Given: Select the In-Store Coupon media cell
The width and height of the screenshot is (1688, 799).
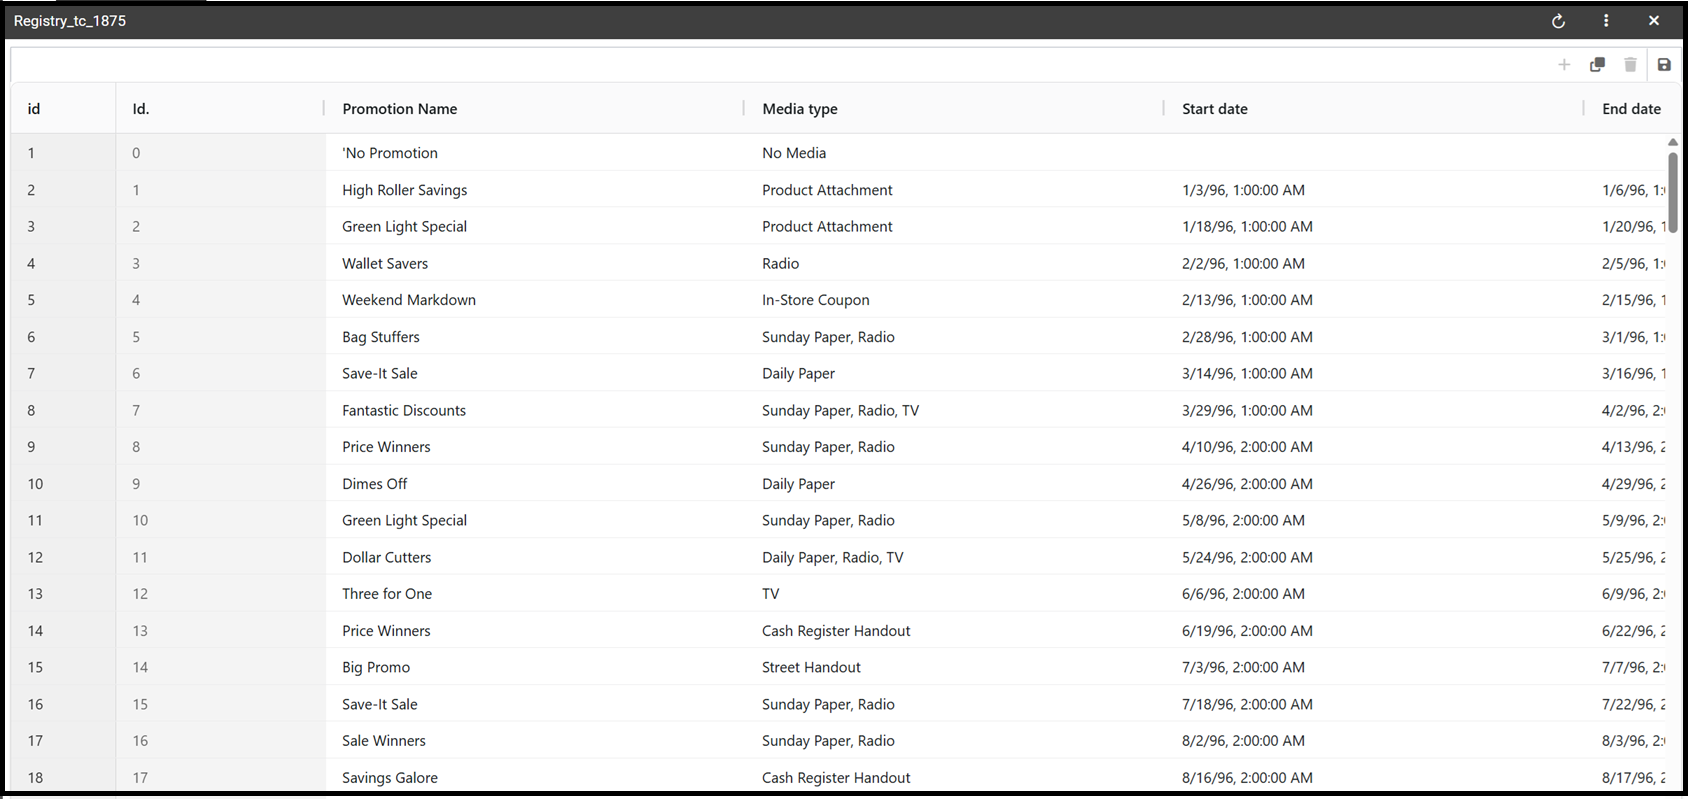Looking at the screenshot, I should tap(955, 300).
